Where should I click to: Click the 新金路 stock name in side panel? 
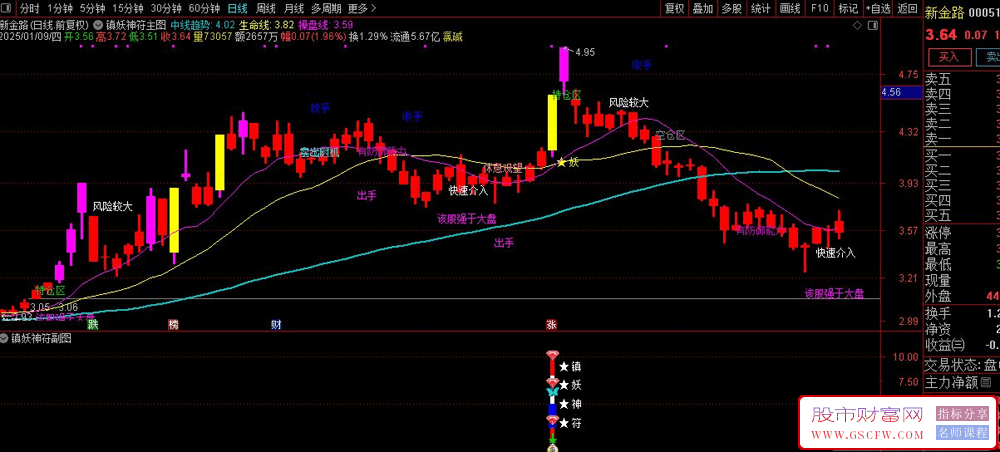pos(944,12)
